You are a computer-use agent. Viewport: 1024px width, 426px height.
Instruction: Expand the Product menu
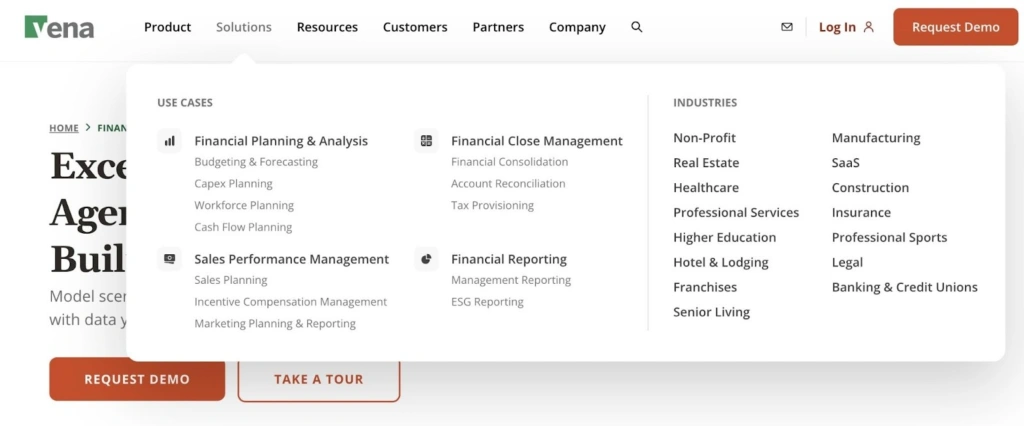click(167, 27)
